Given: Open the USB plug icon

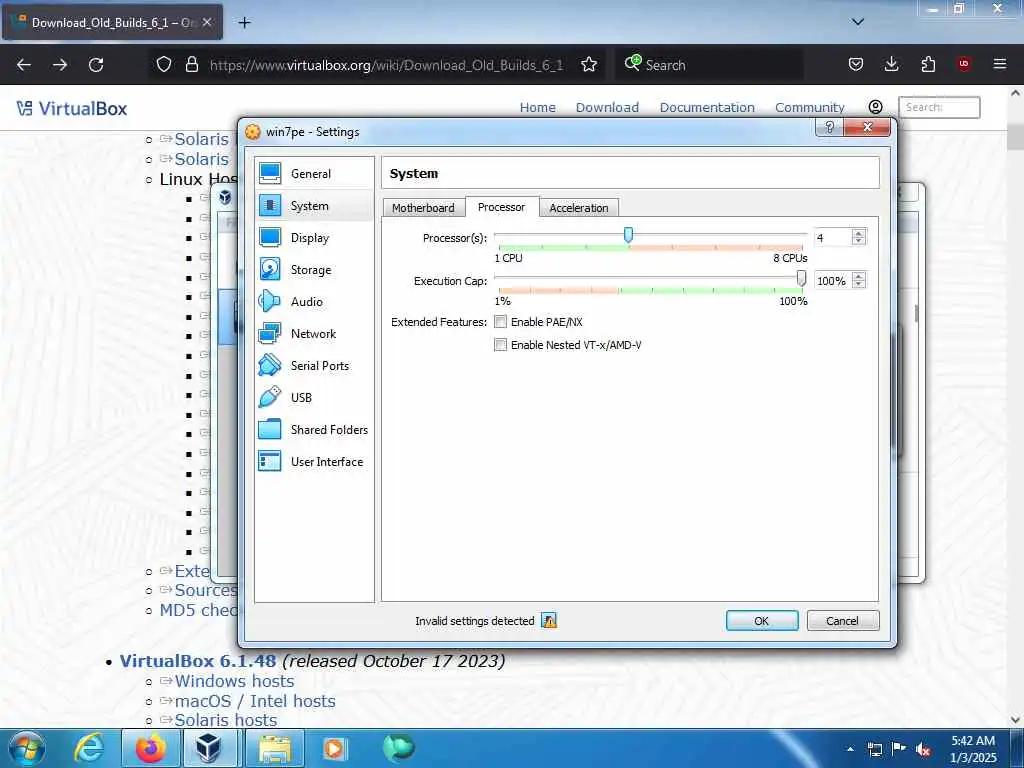Looking at the screenshot, I should (x=270, y=398).
